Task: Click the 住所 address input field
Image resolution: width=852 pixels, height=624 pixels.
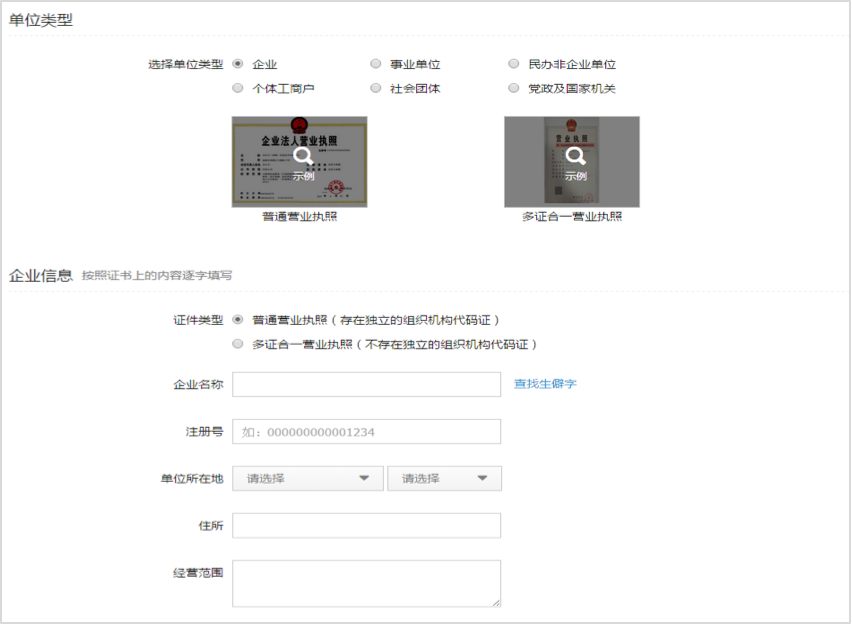Action: click(x=366, y=526)
